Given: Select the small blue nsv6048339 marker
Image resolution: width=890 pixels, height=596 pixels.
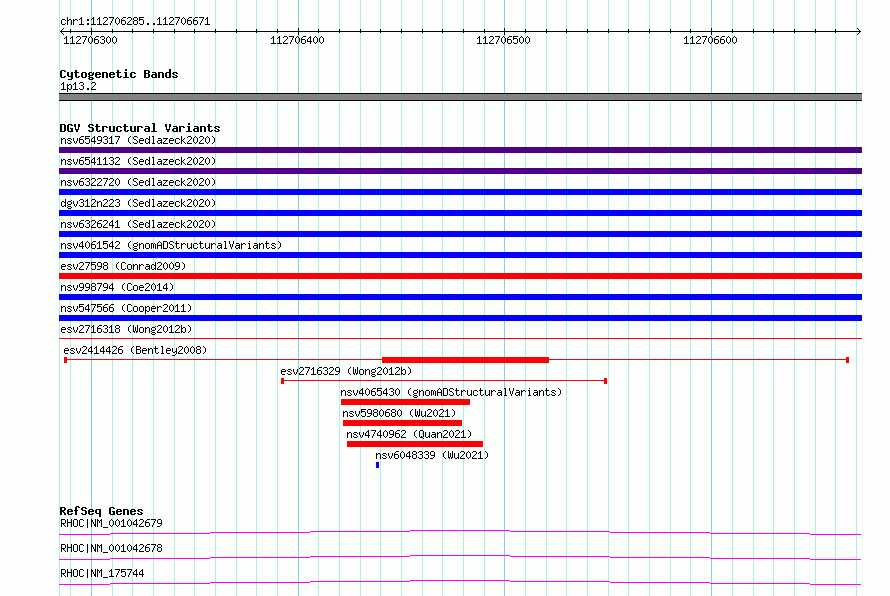Looking at the screenshot, I should [377, 465].
